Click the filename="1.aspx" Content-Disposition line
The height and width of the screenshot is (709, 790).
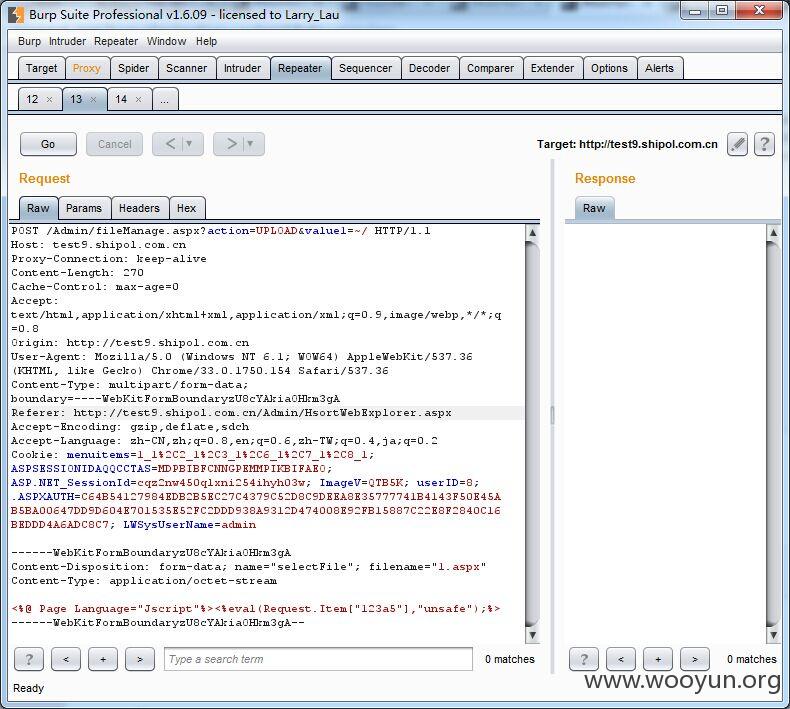(x=248, y=567)
